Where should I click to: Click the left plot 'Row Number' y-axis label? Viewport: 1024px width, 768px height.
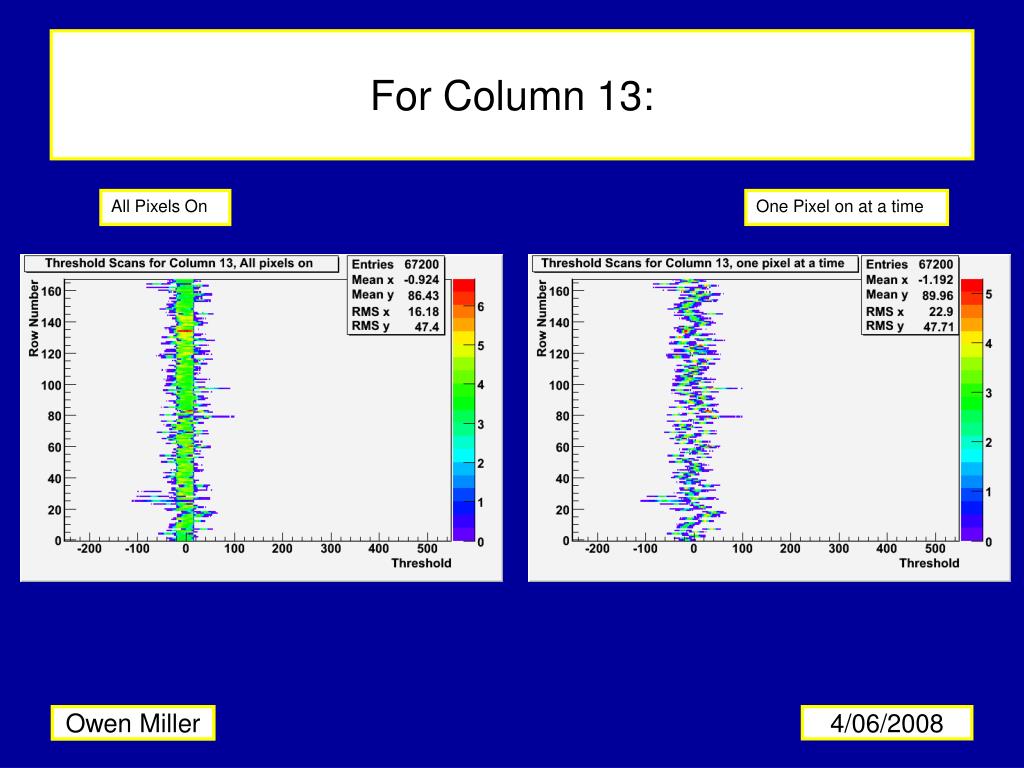pyautogui.click(x=34, y=319)
